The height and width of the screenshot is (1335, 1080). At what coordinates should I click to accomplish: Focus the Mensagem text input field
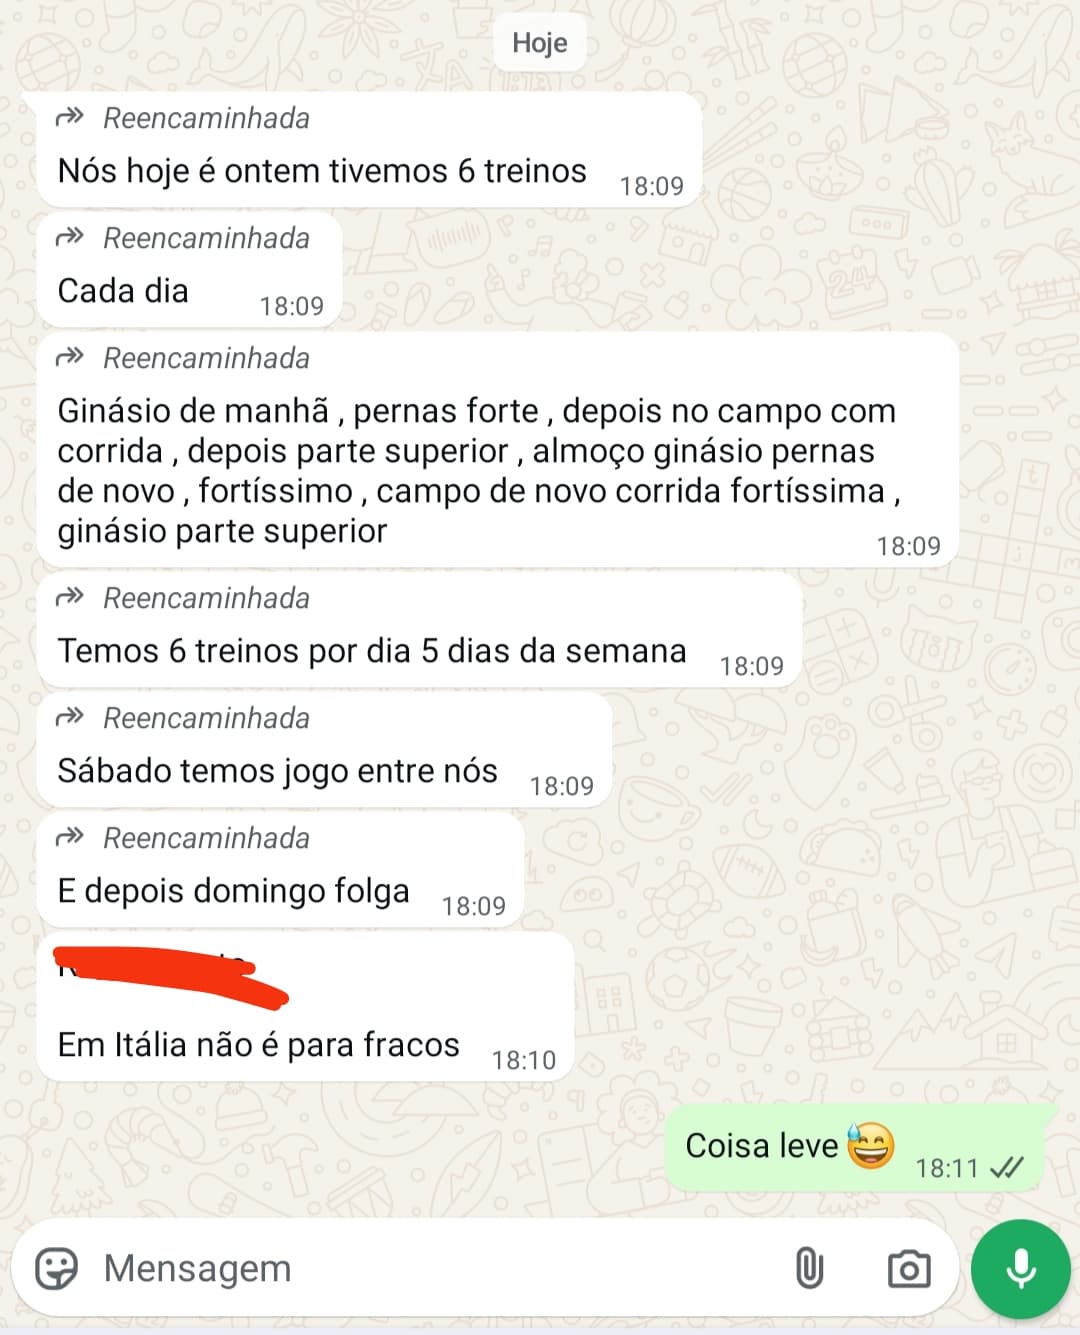coord(440,1269)
